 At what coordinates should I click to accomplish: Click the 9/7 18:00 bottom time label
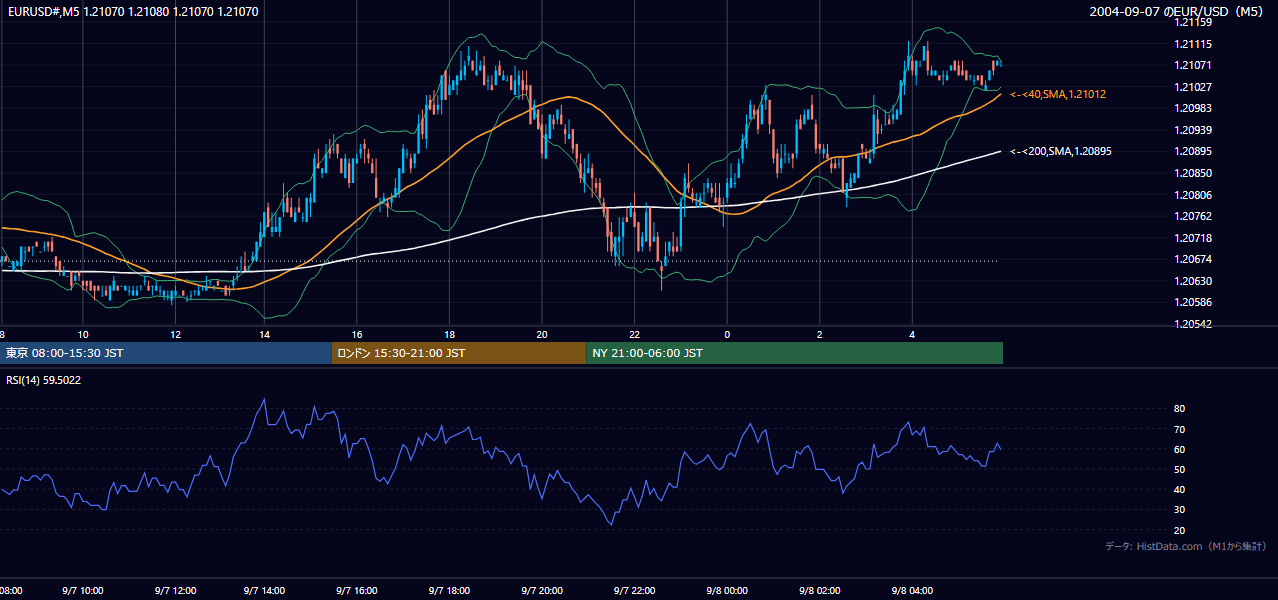coord(449,591)
